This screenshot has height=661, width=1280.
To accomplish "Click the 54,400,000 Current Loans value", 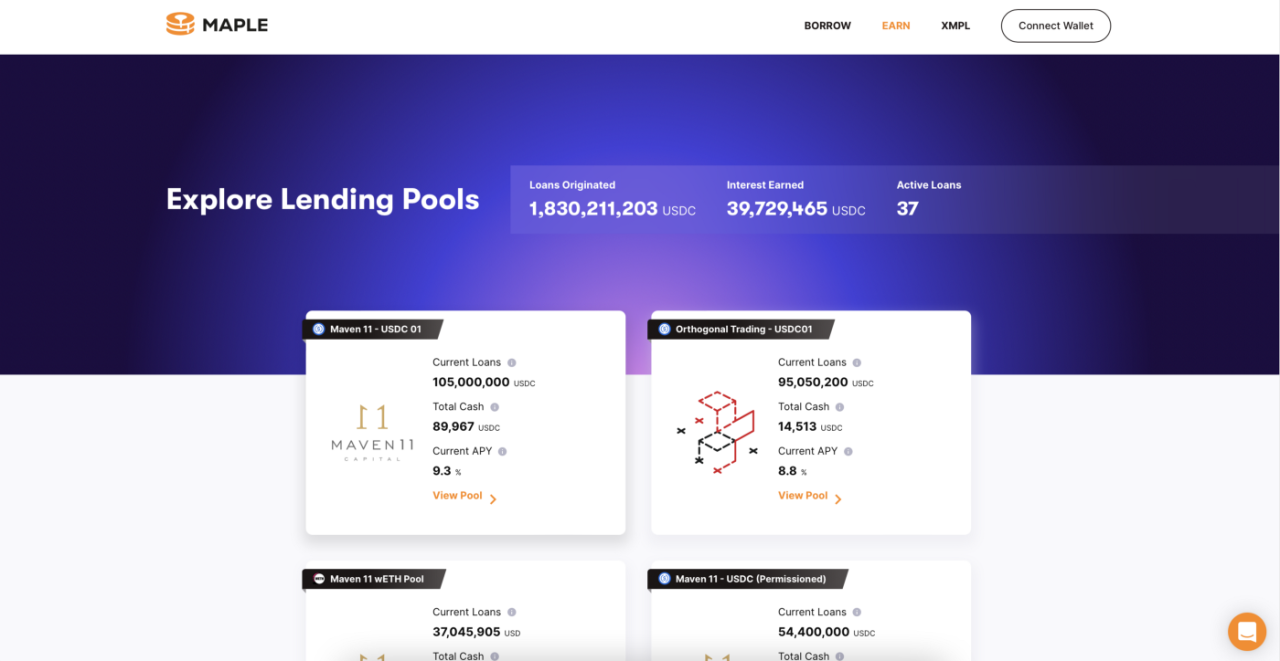I will 814,632.
